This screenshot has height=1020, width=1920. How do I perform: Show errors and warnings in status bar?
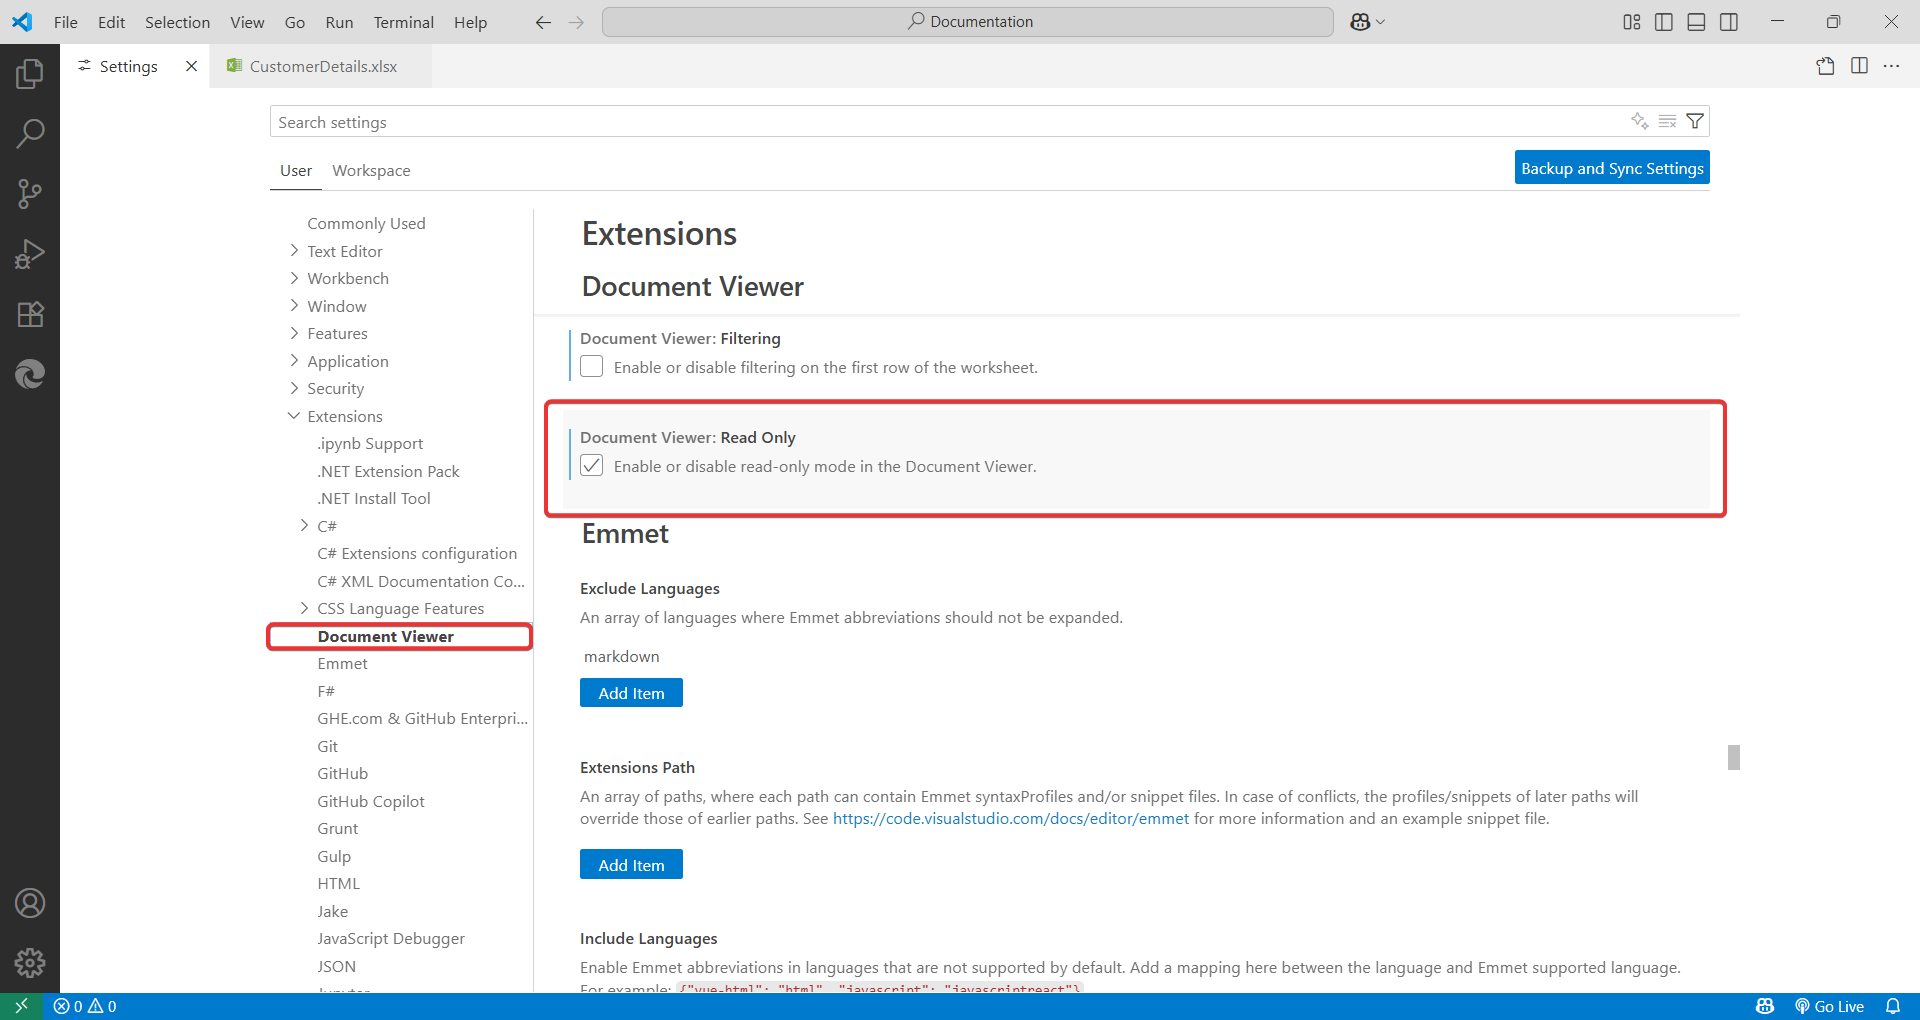85,1006
